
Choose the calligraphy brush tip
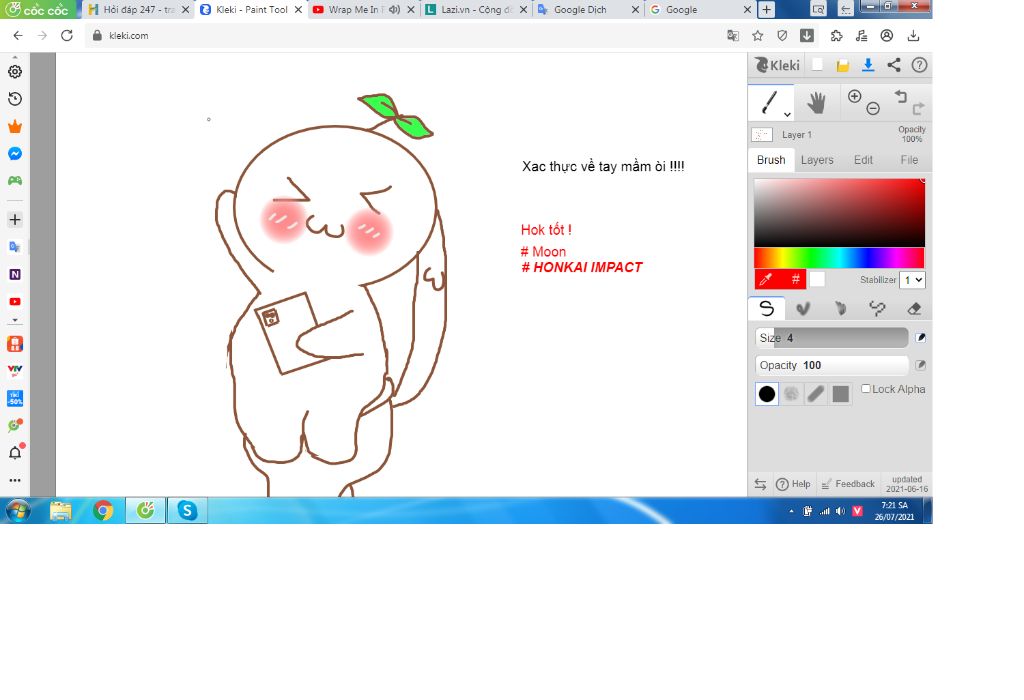tap(816, 394)
